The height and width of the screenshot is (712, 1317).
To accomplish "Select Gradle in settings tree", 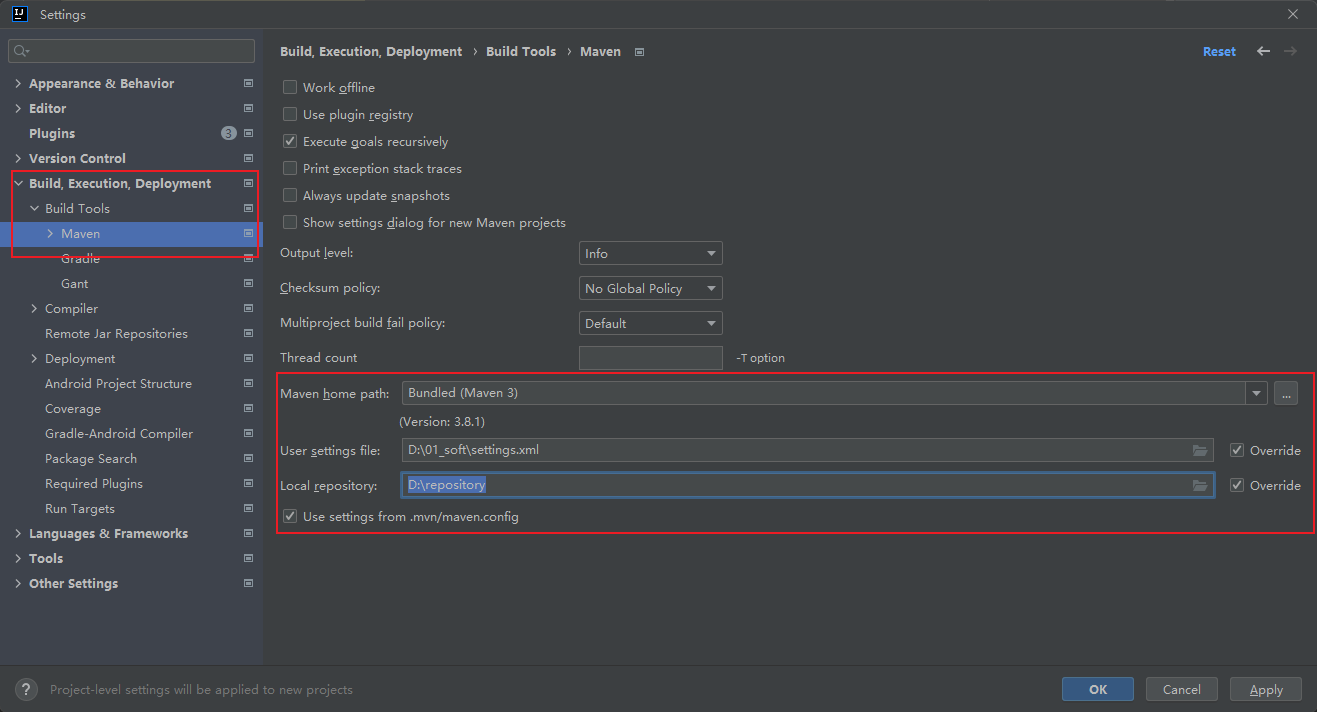I will tap(80, 259).
